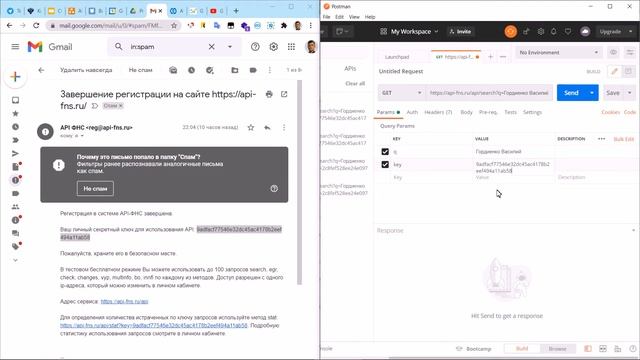Click the labels icon in Gmail toolbar

[x=253, y=70]
